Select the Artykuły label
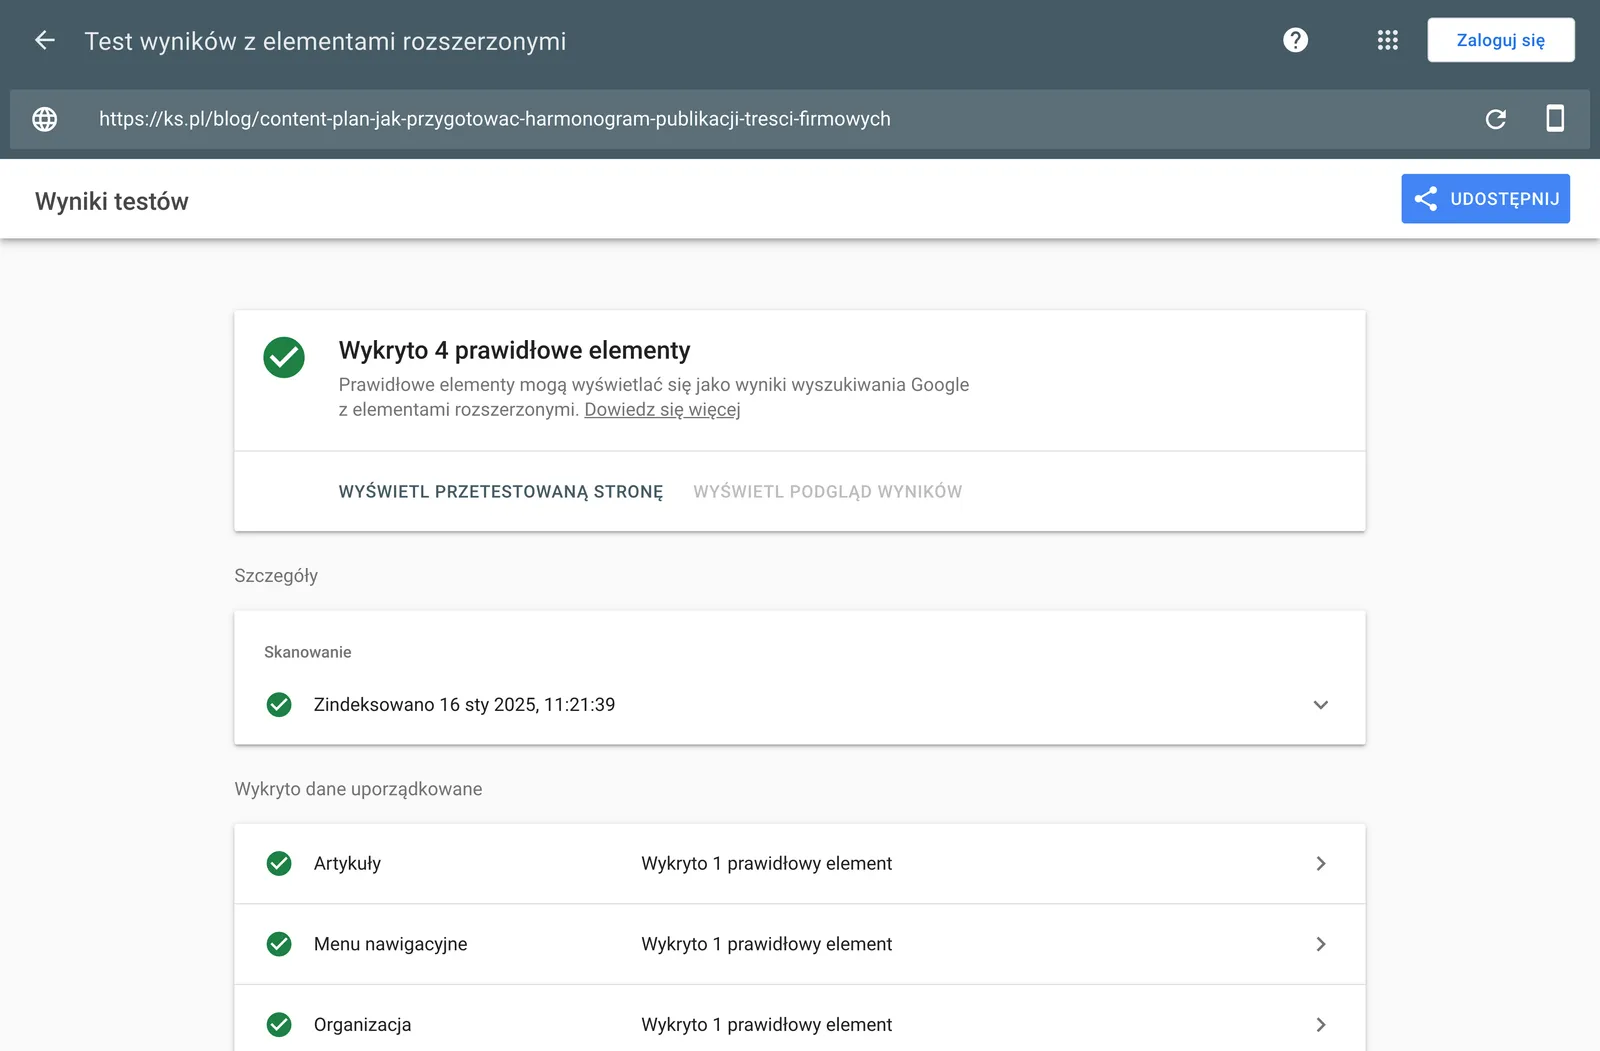Image resolution: width=1600 pixels, height=1051 pixels. click(347, 864)
